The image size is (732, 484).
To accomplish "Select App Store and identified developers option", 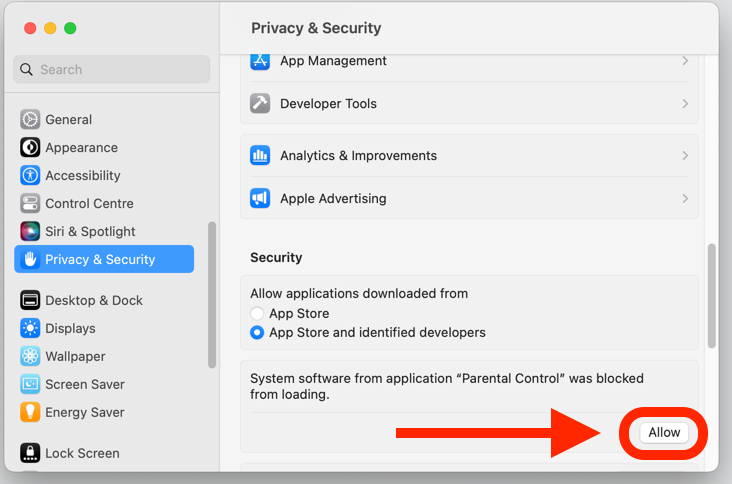I will [257, 332].
